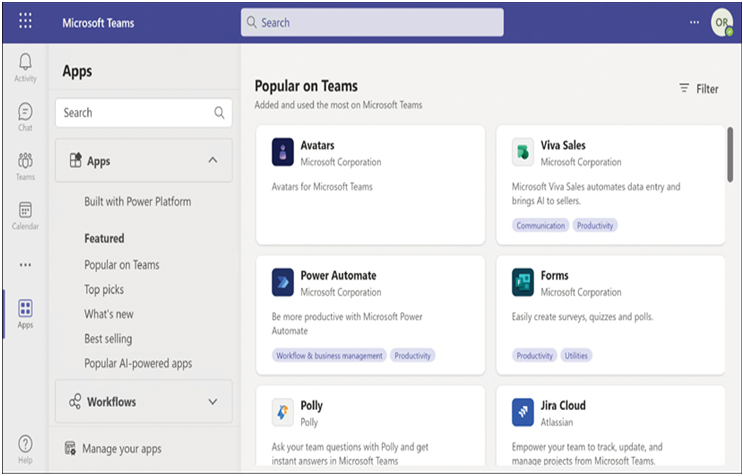Click the Manage your apps icon
This screenshot has width=743, height=476.
(70, 448)
